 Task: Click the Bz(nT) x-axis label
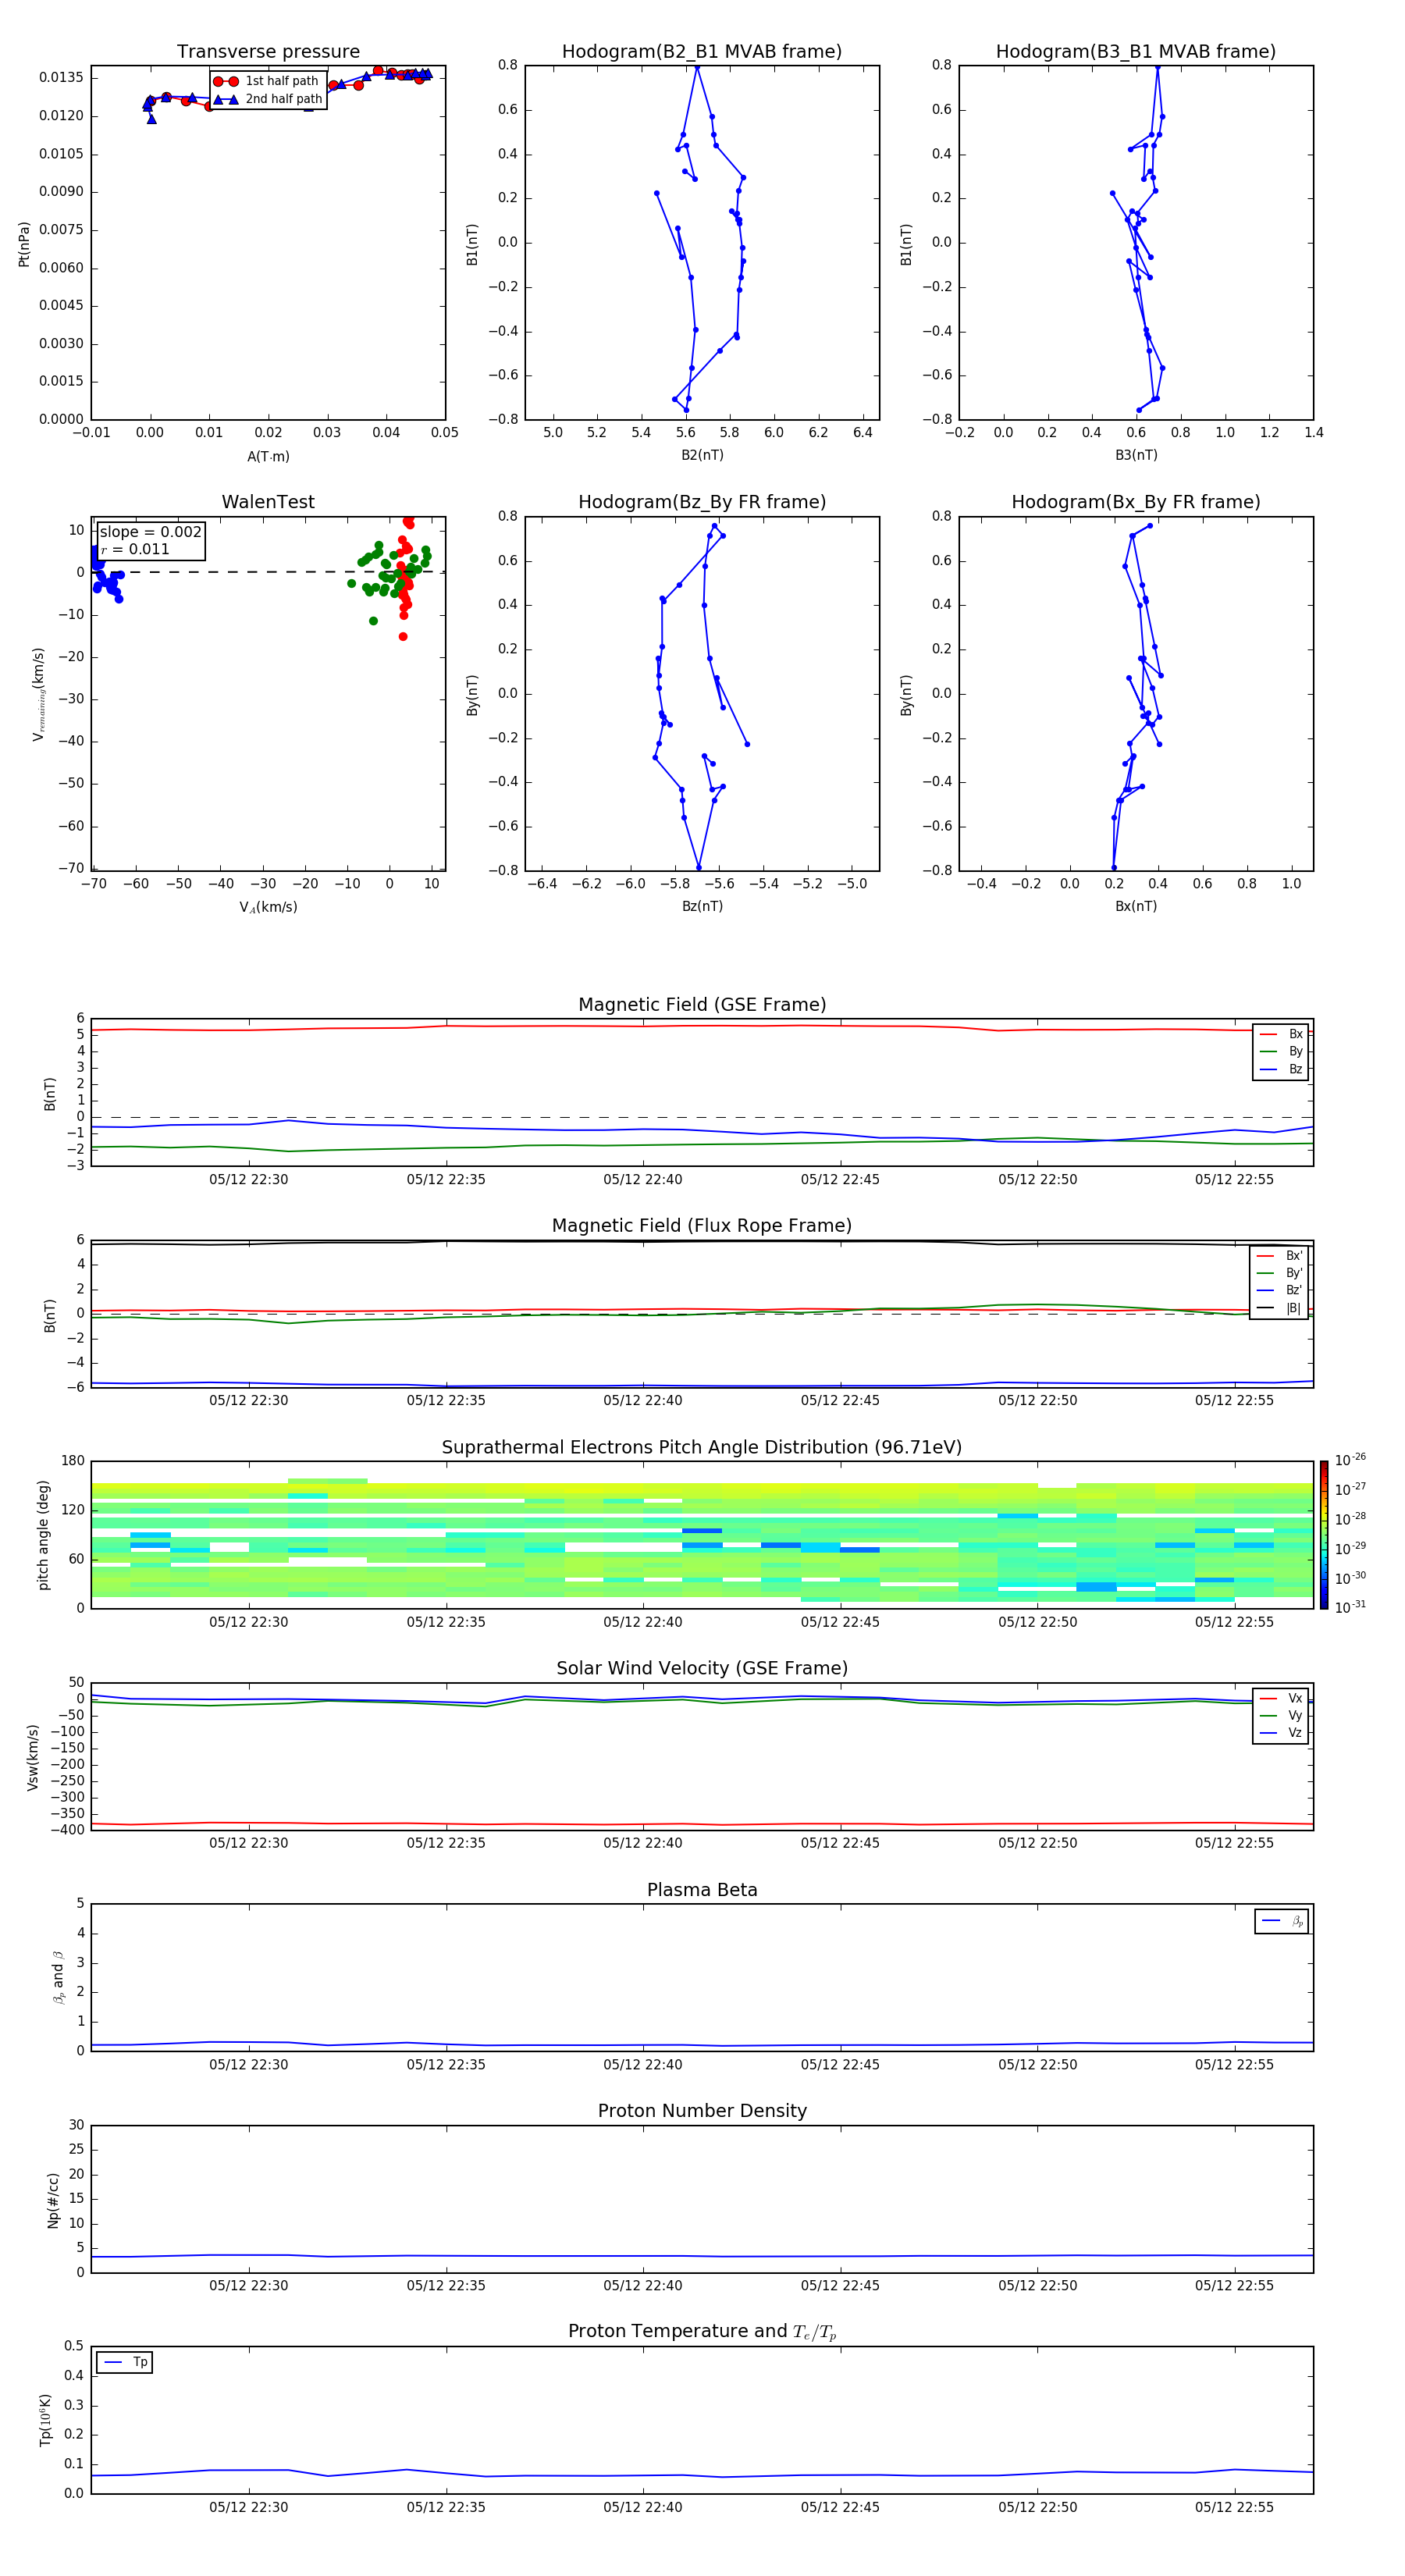702,906
